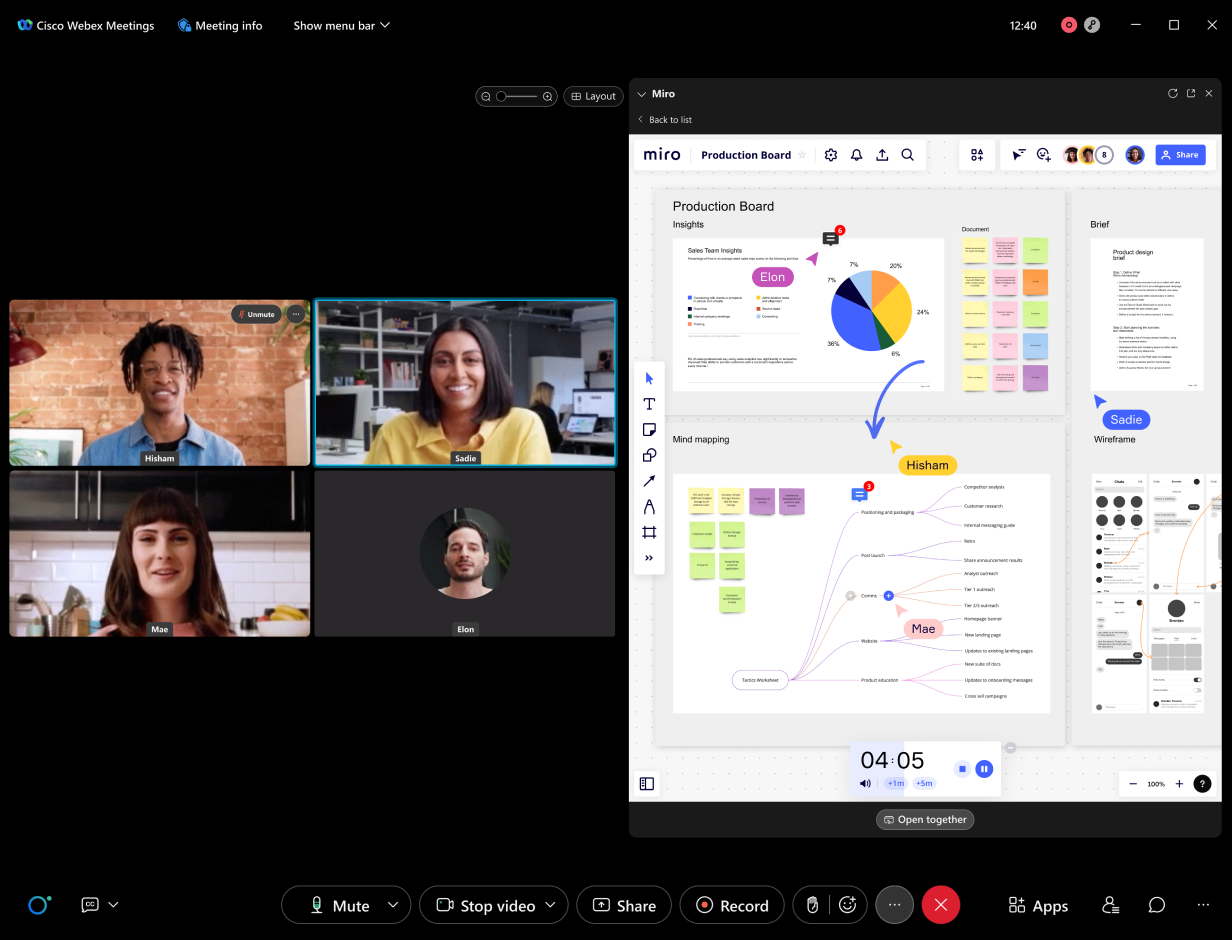
Task: Zoom in Miro board with plus
Action: click(x=1179, y=784)
